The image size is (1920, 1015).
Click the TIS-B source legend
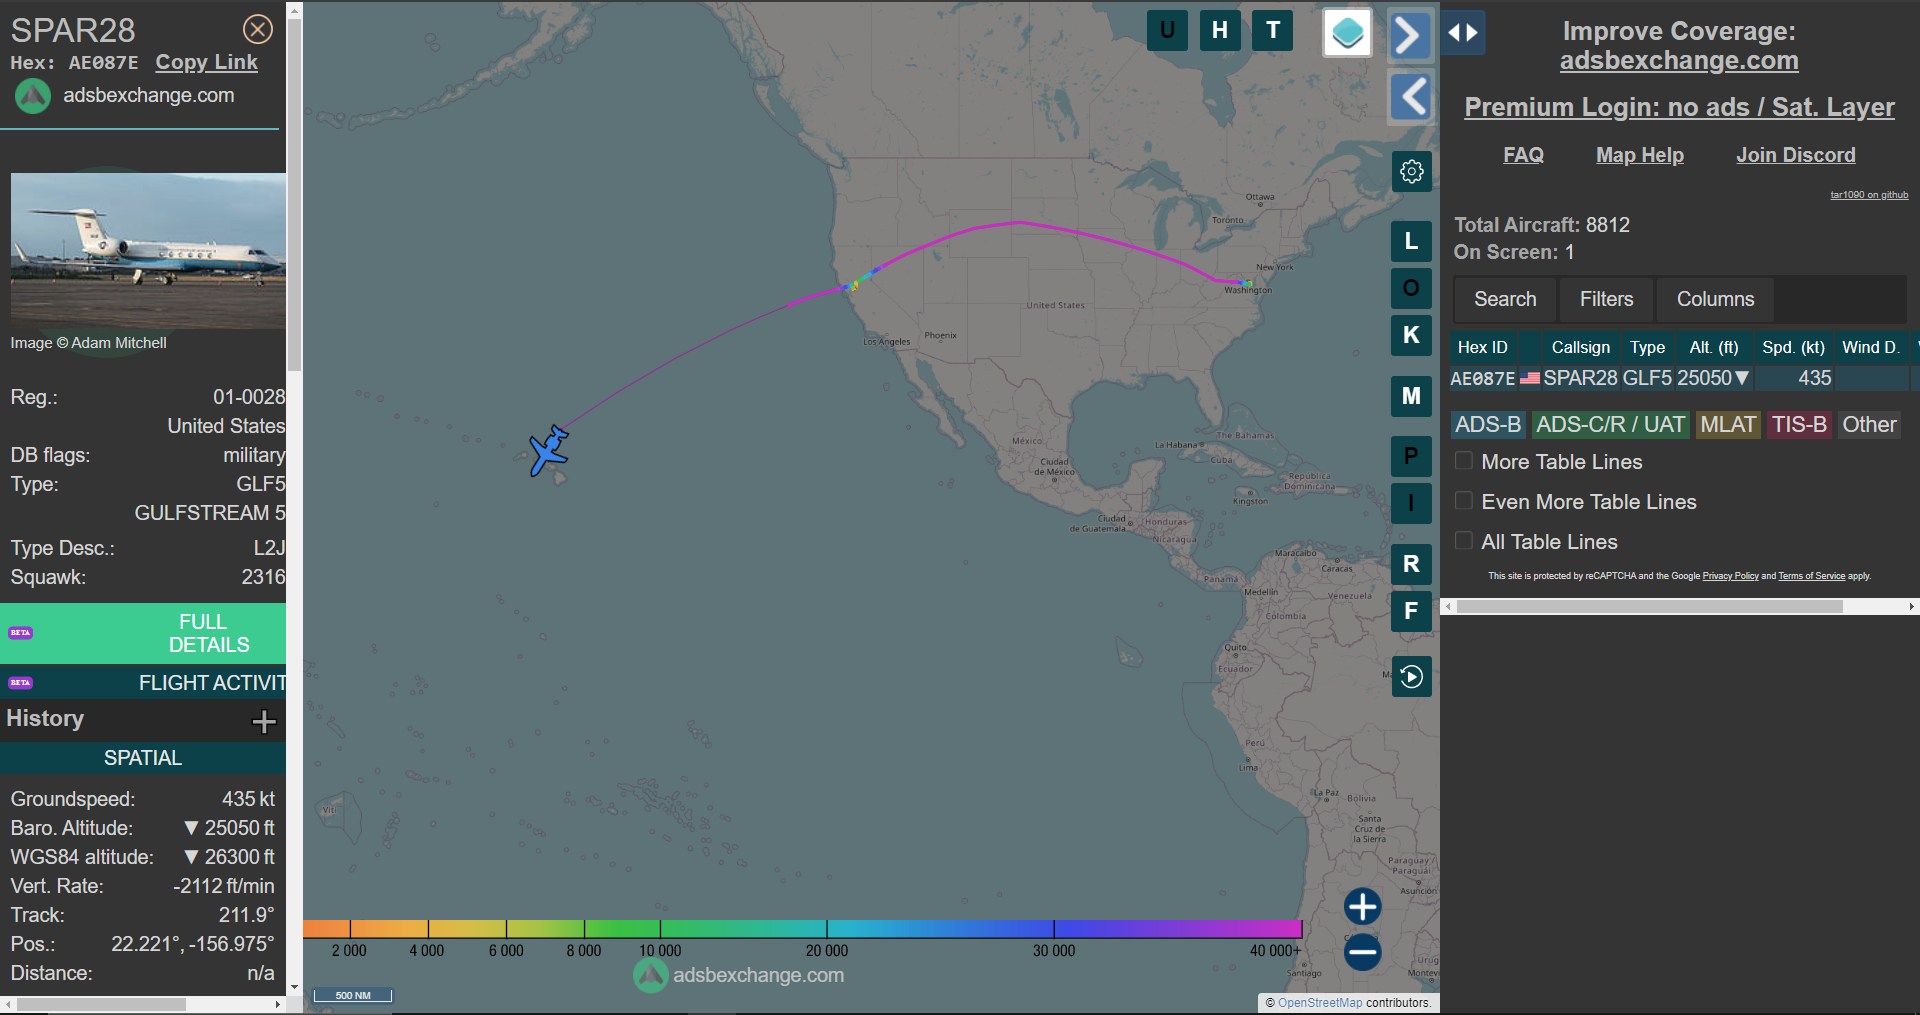tap(1799, 425)
